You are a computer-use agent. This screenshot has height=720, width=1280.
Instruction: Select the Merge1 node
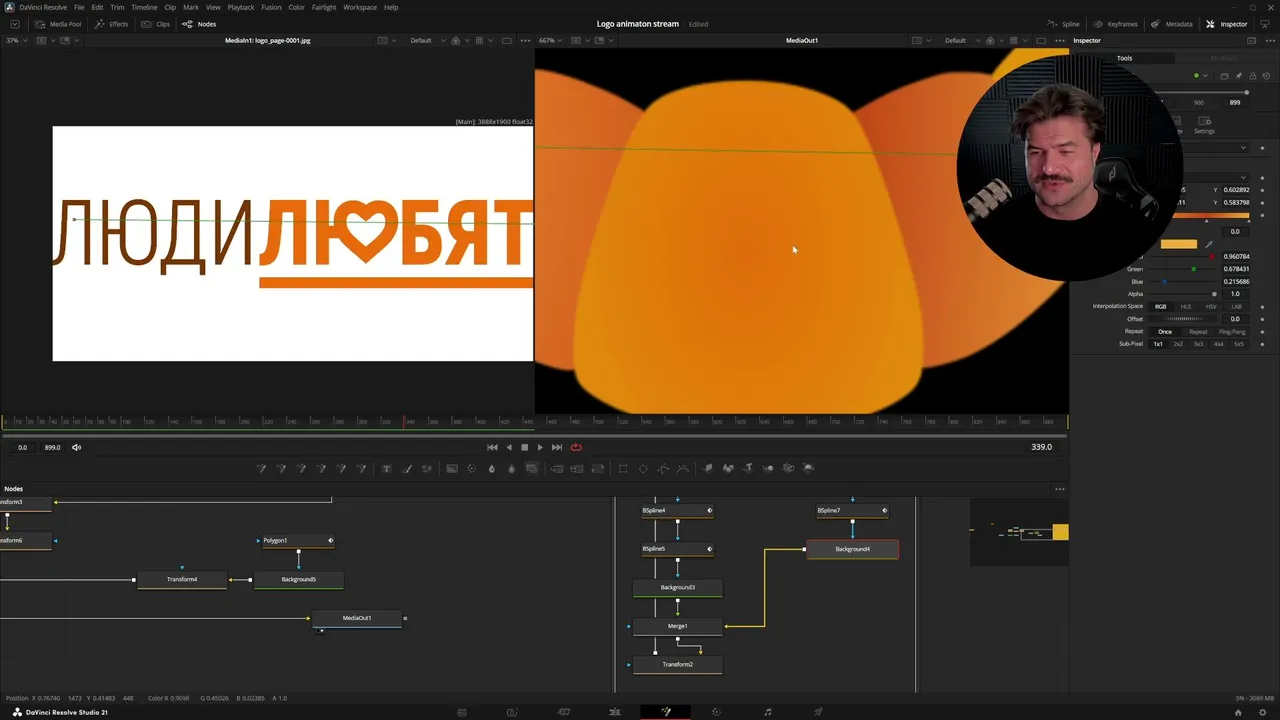(x=677, y=626)
